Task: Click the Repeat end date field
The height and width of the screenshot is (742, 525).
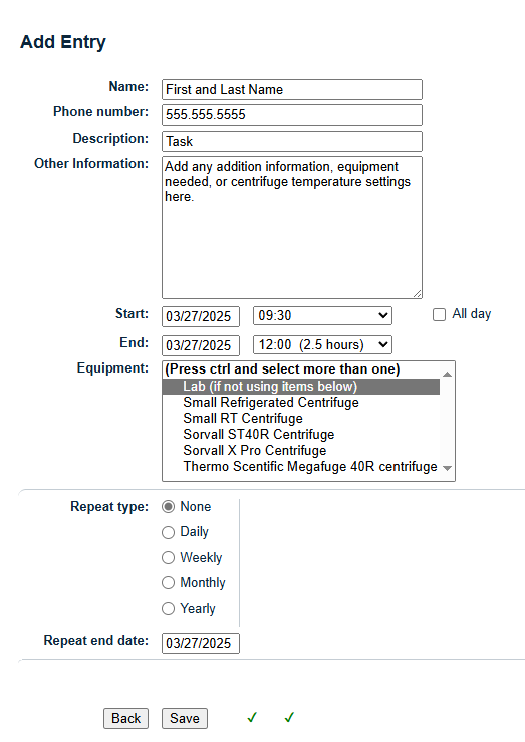Action: [x=201, y=644]
